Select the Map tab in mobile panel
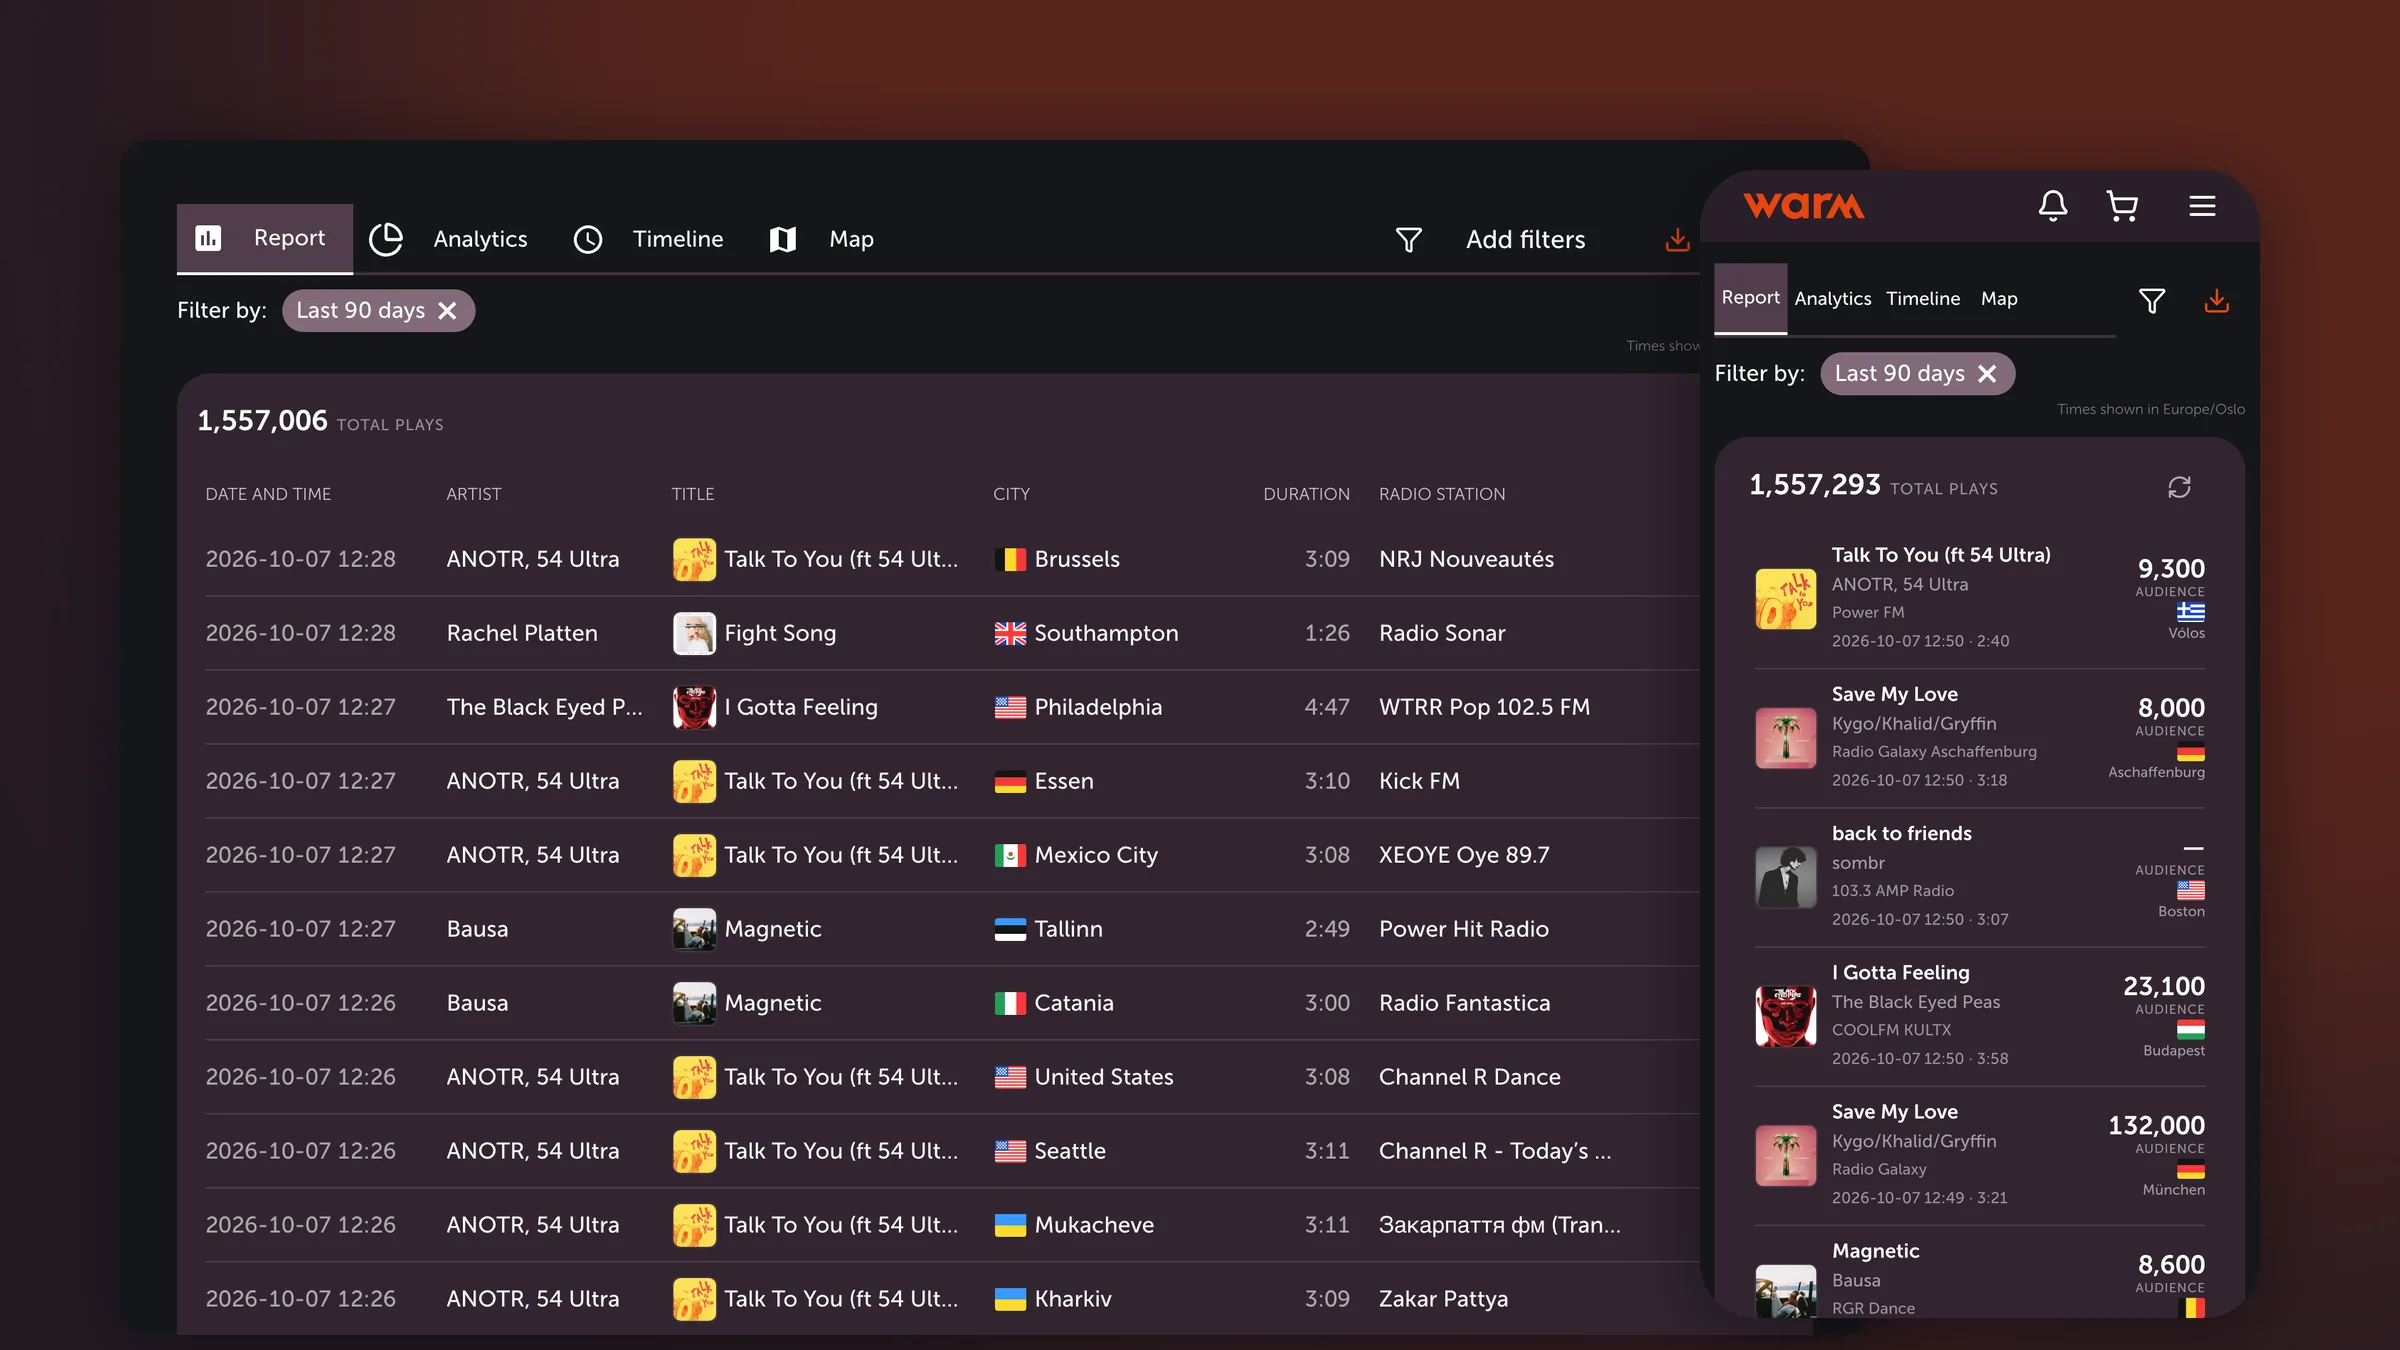Viewport: 2400px width, 1350px height. point(1999,299)
